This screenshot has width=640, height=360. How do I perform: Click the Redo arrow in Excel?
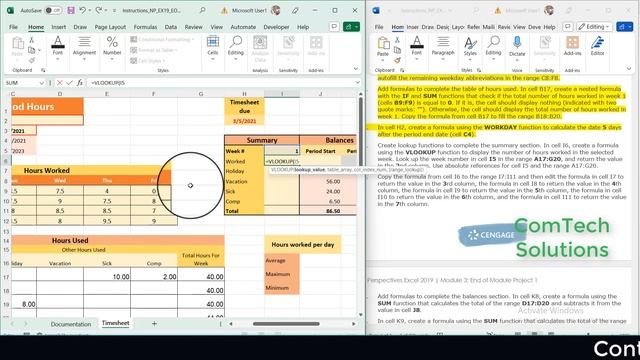(x=99, y=10)
